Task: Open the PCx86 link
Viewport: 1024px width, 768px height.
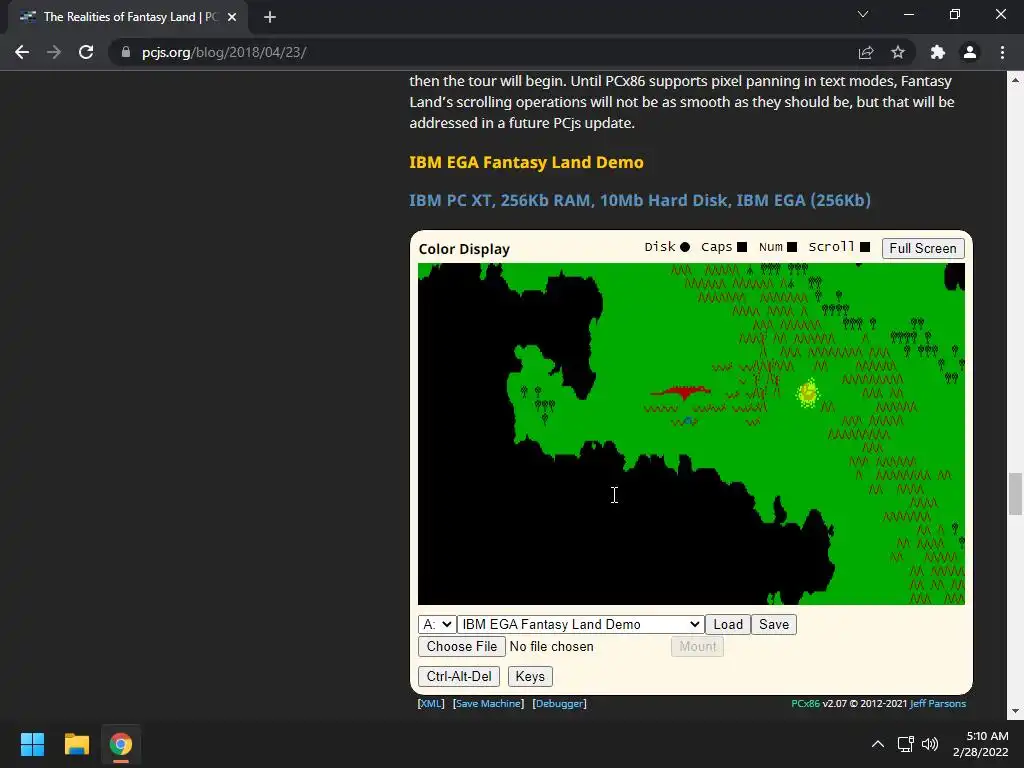Action: pyautogui.click(x=805, y=703)
